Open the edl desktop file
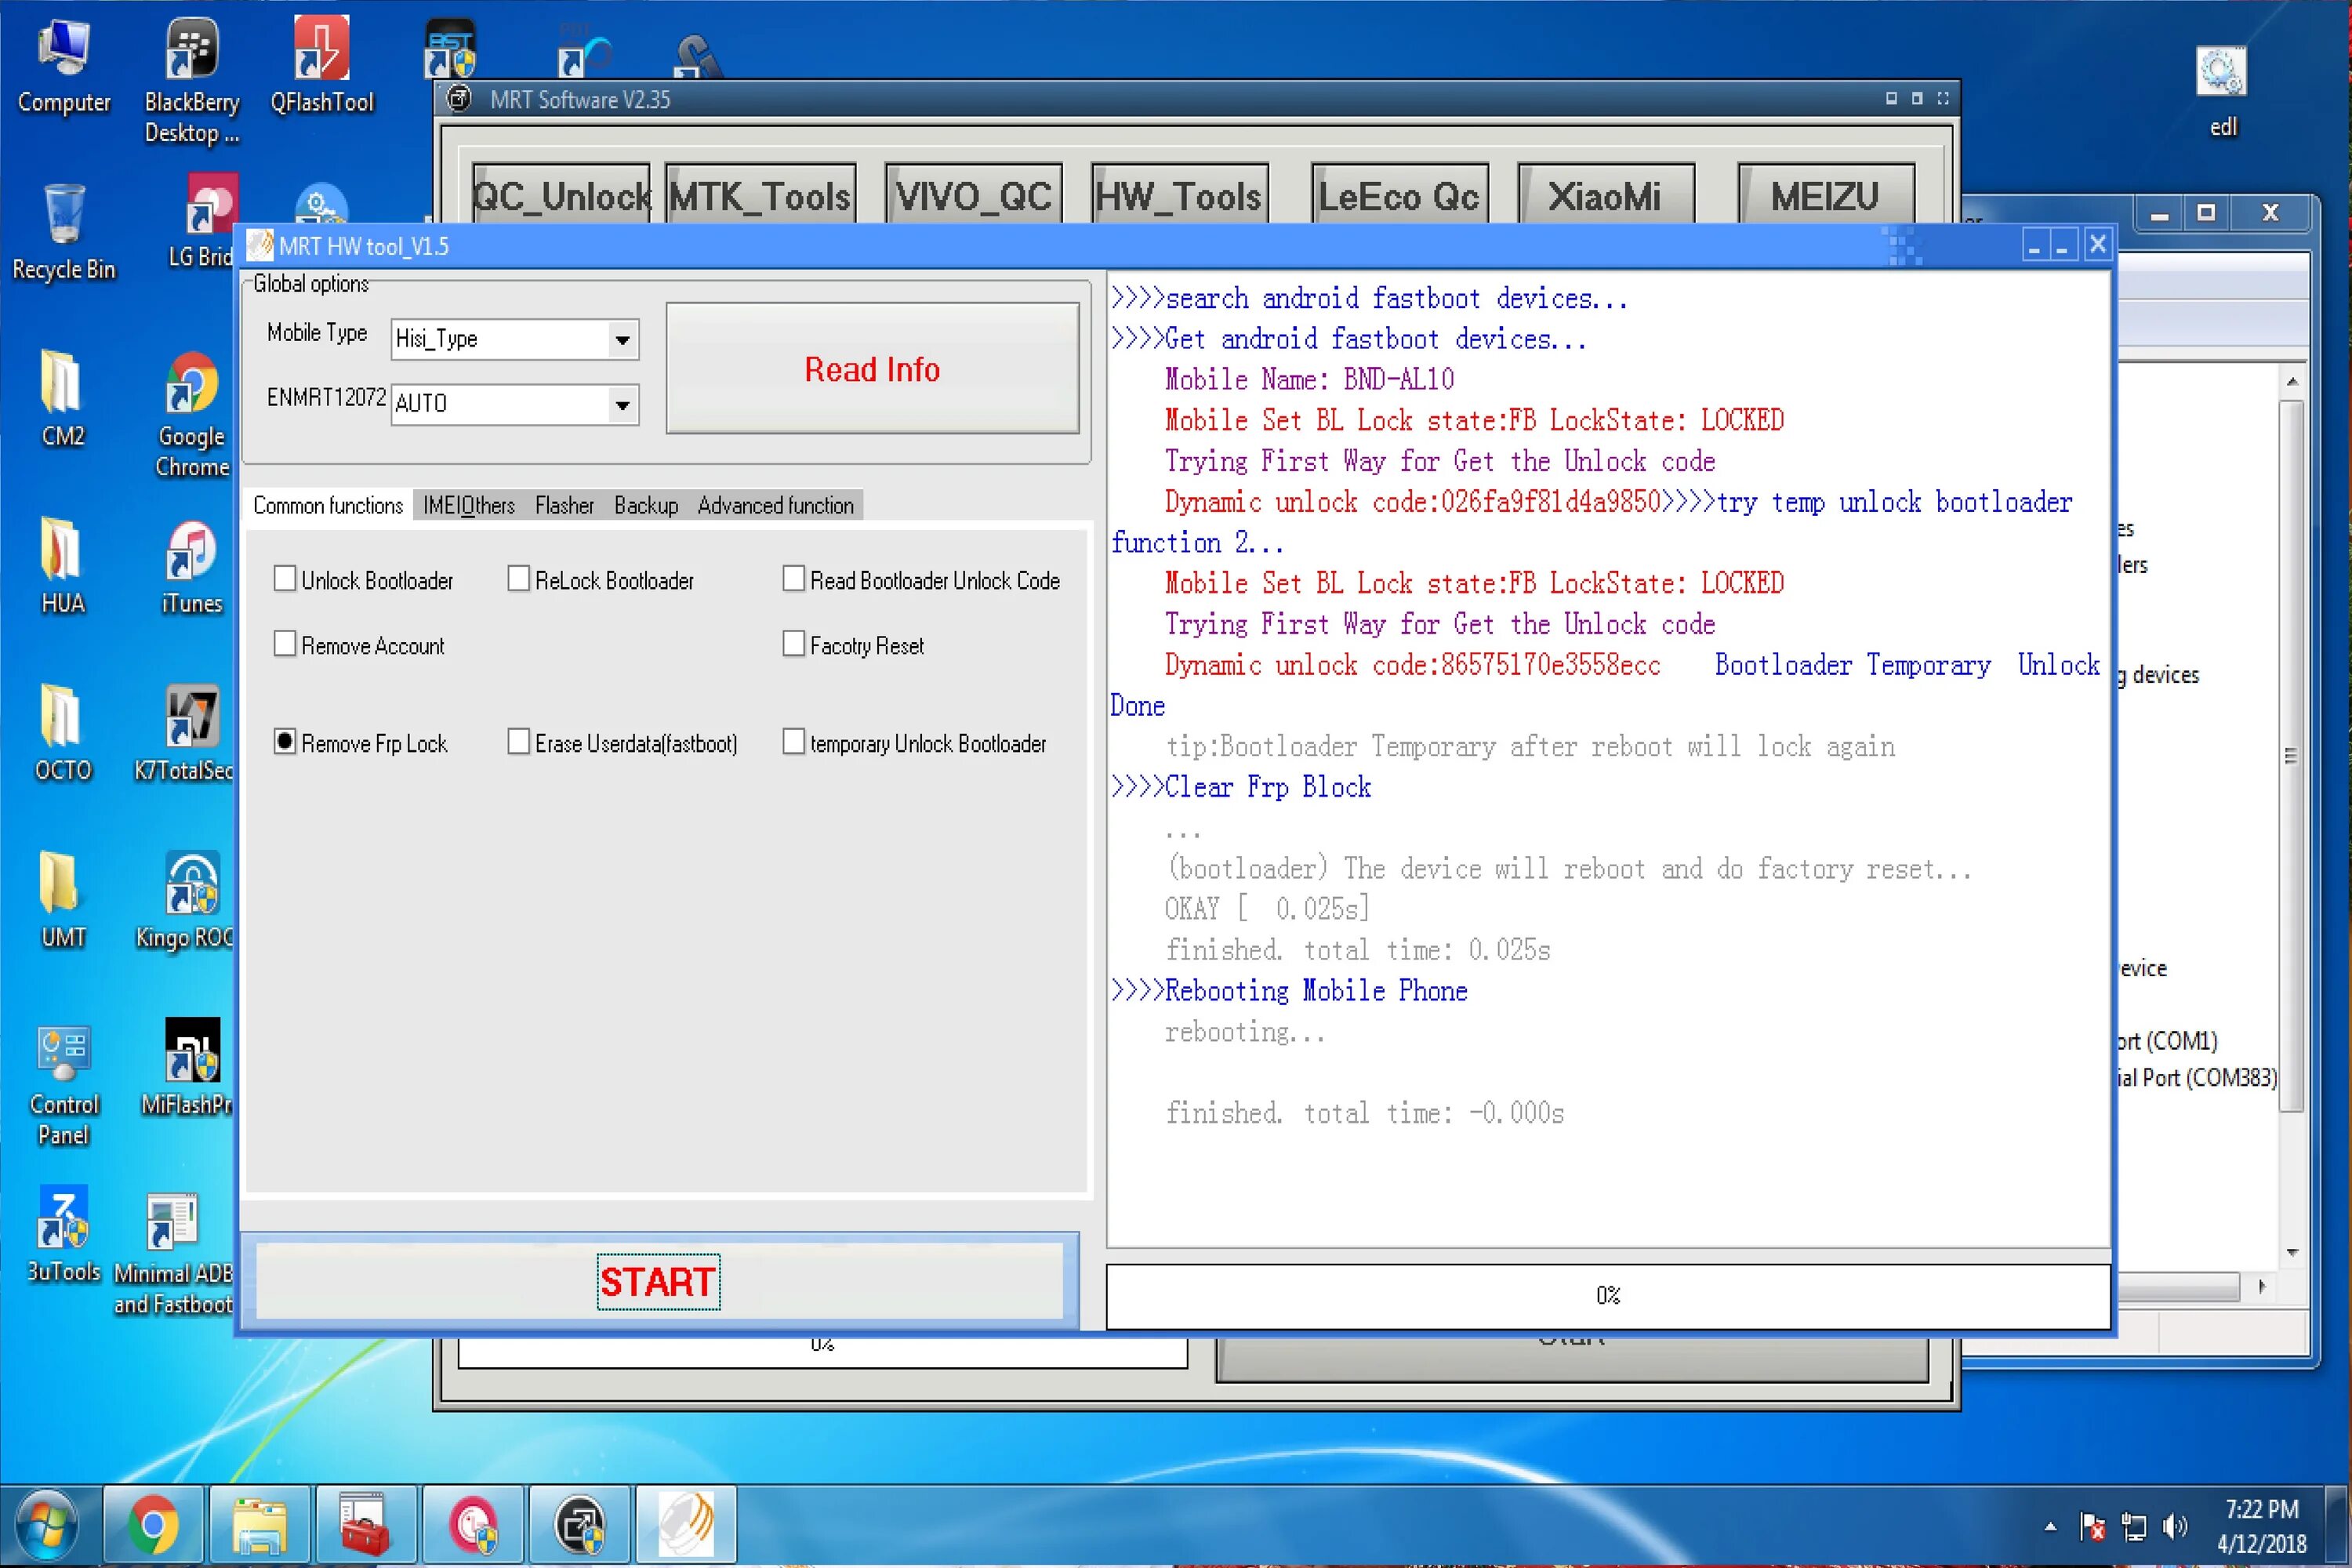This screenshot has height=1568, width=2352. coord(2222,90)
